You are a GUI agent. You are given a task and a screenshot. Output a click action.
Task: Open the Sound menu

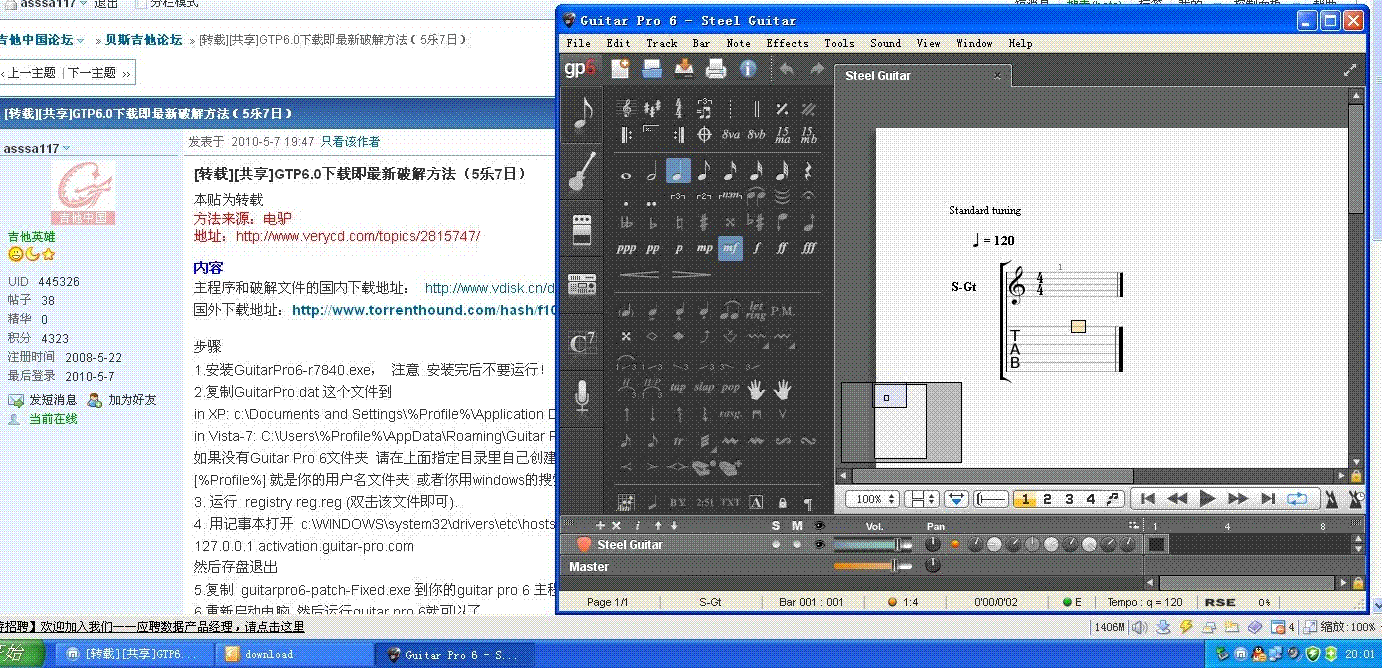886,43
